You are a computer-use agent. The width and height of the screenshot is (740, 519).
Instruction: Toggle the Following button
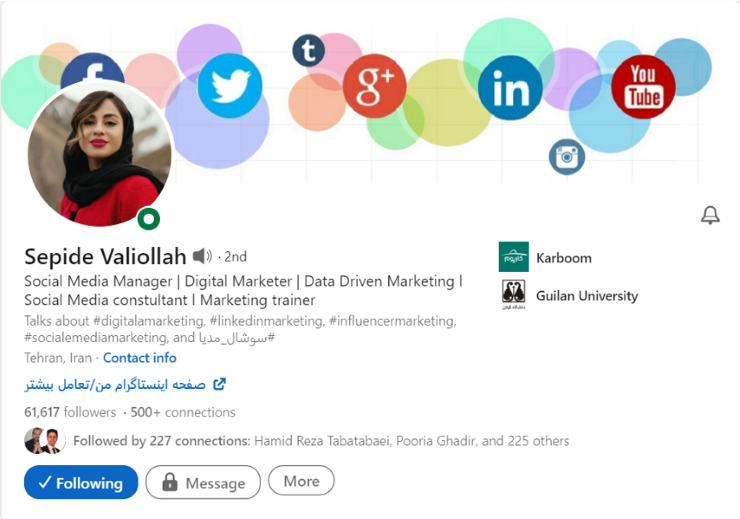81,482
